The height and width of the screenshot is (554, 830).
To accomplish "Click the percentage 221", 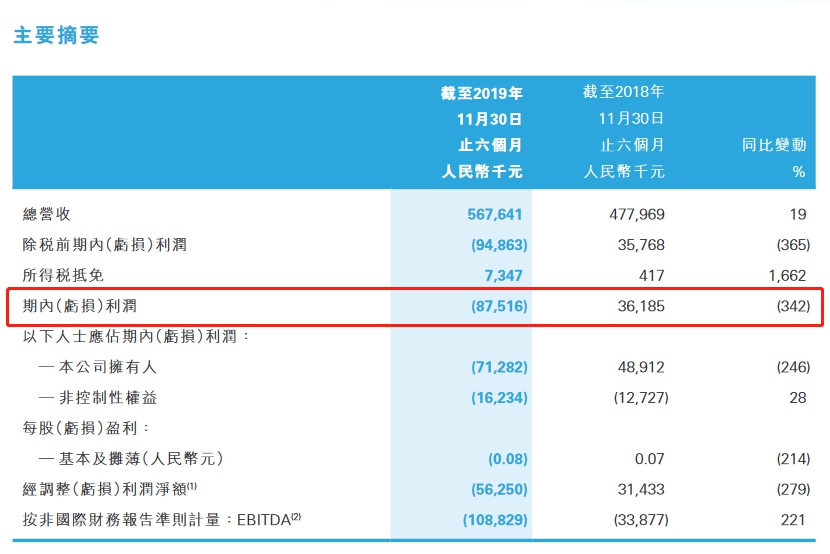I will click(793, 520).
